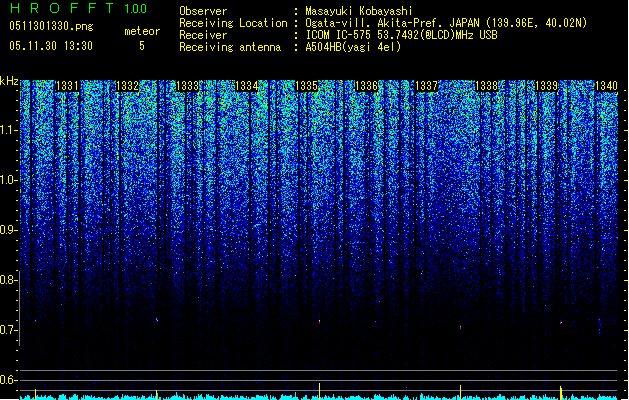The height and width of the screenshot is (400, 629).
Task: Click the 0.7 kHz axis label
Action: [8, 330]
